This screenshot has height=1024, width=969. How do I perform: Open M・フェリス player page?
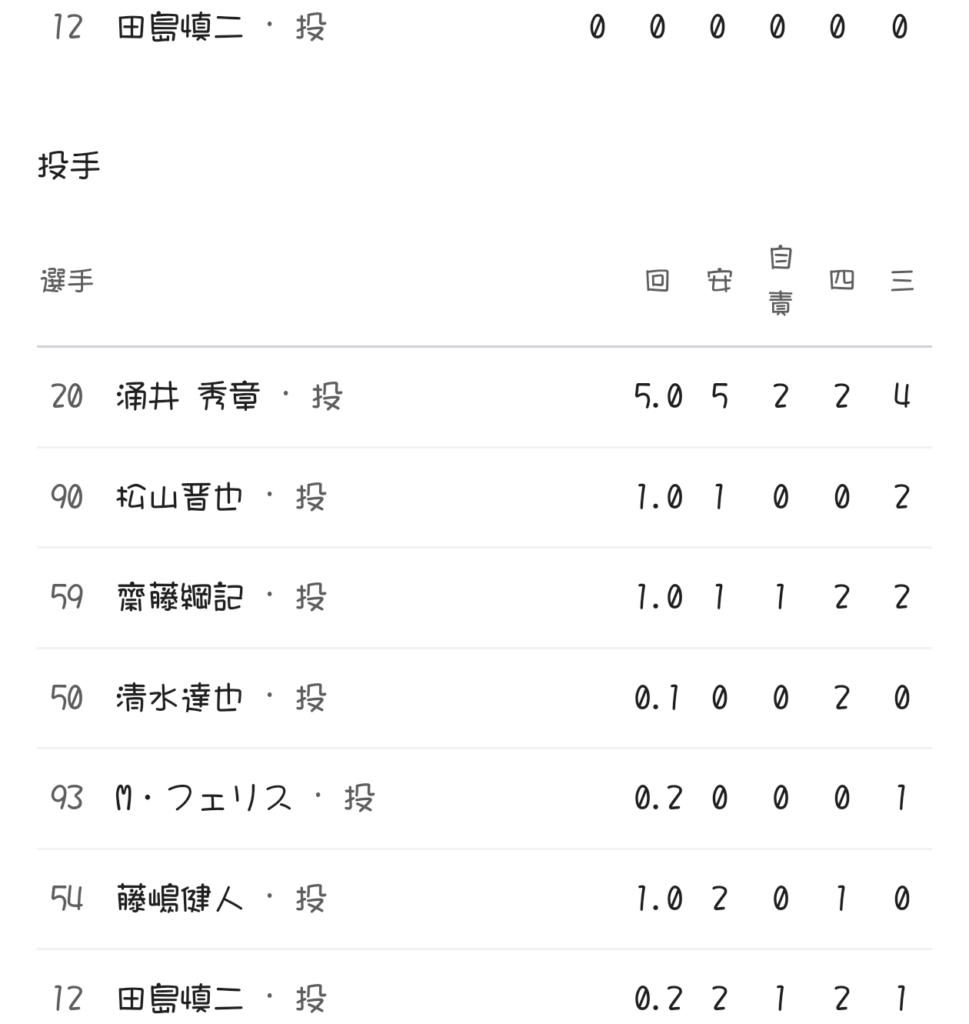[204, 798]
